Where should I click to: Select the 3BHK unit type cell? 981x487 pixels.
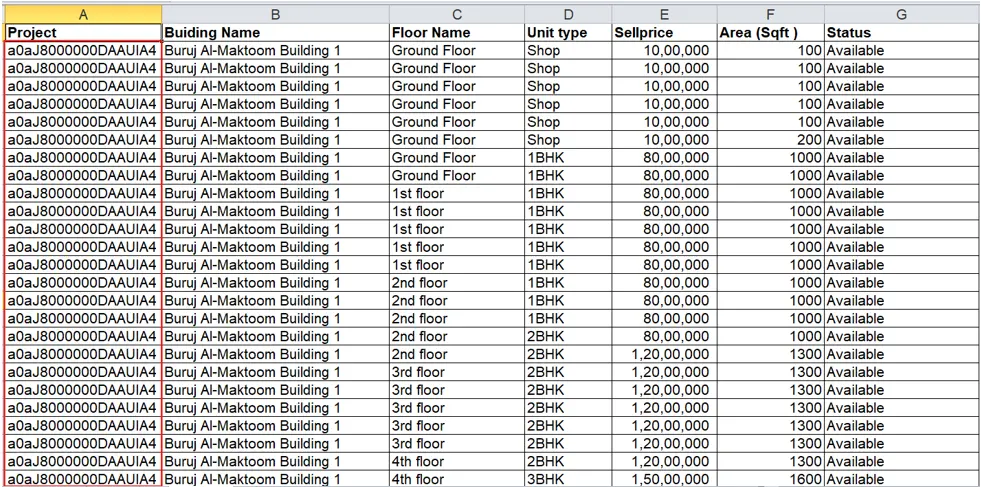[x=568, y=479]
